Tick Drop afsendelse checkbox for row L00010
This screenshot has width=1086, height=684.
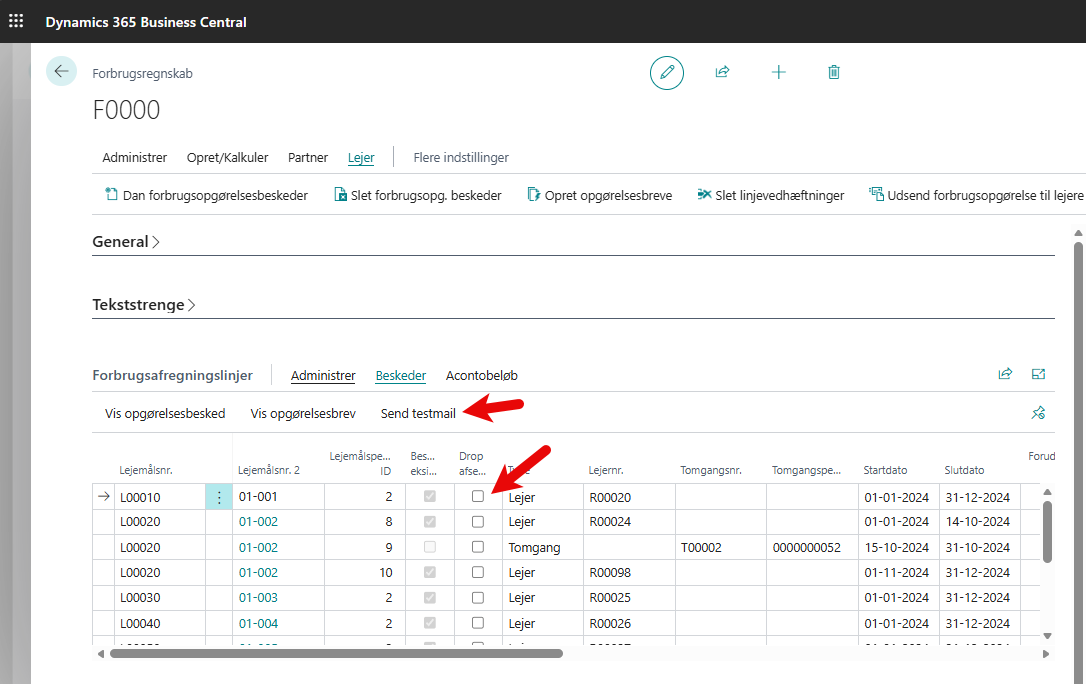[478, 497]
